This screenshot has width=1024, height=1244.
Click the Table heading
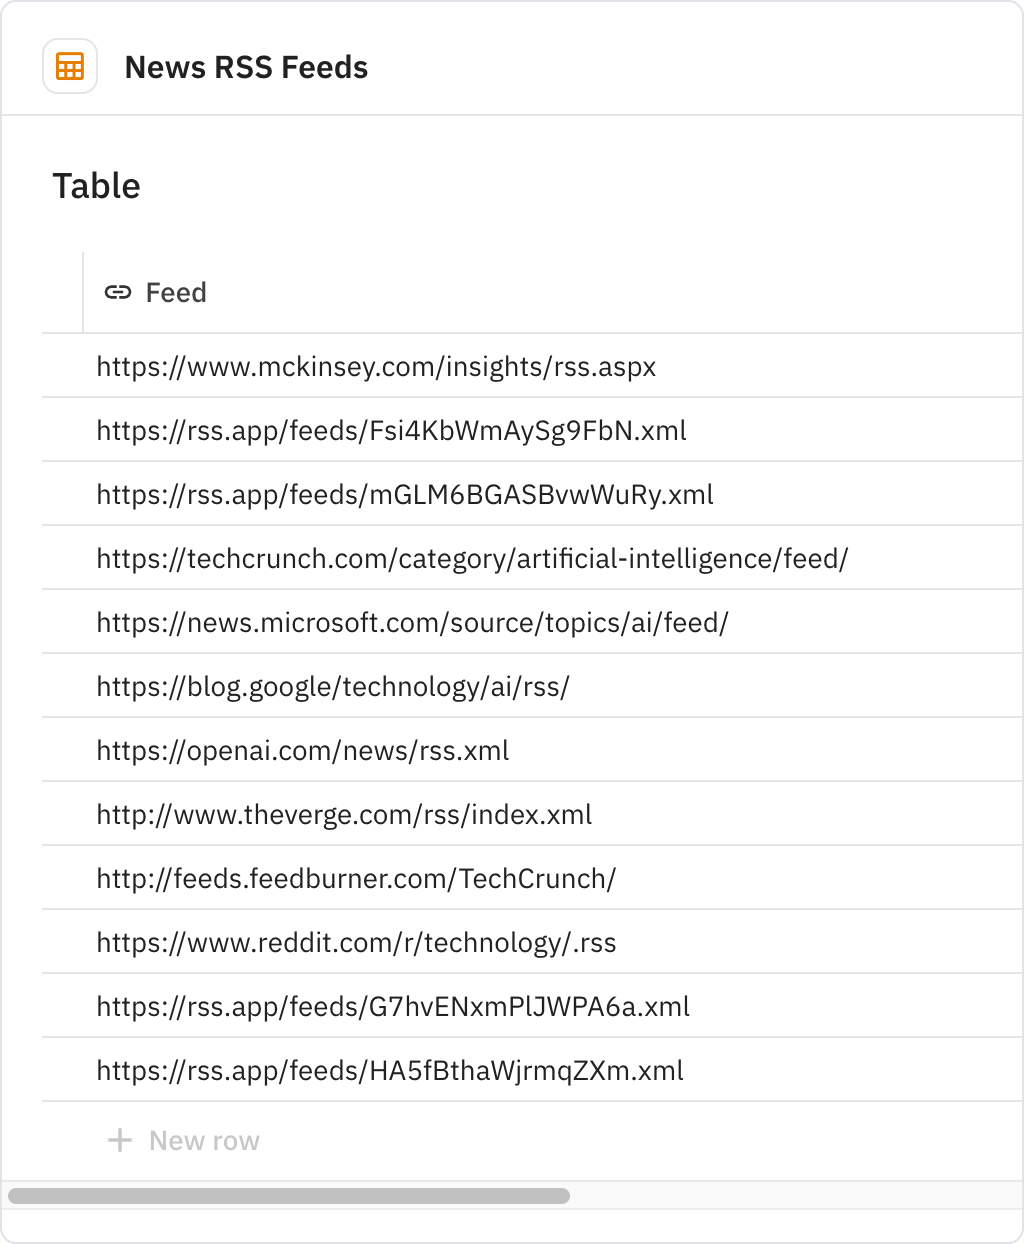point(96,185)
